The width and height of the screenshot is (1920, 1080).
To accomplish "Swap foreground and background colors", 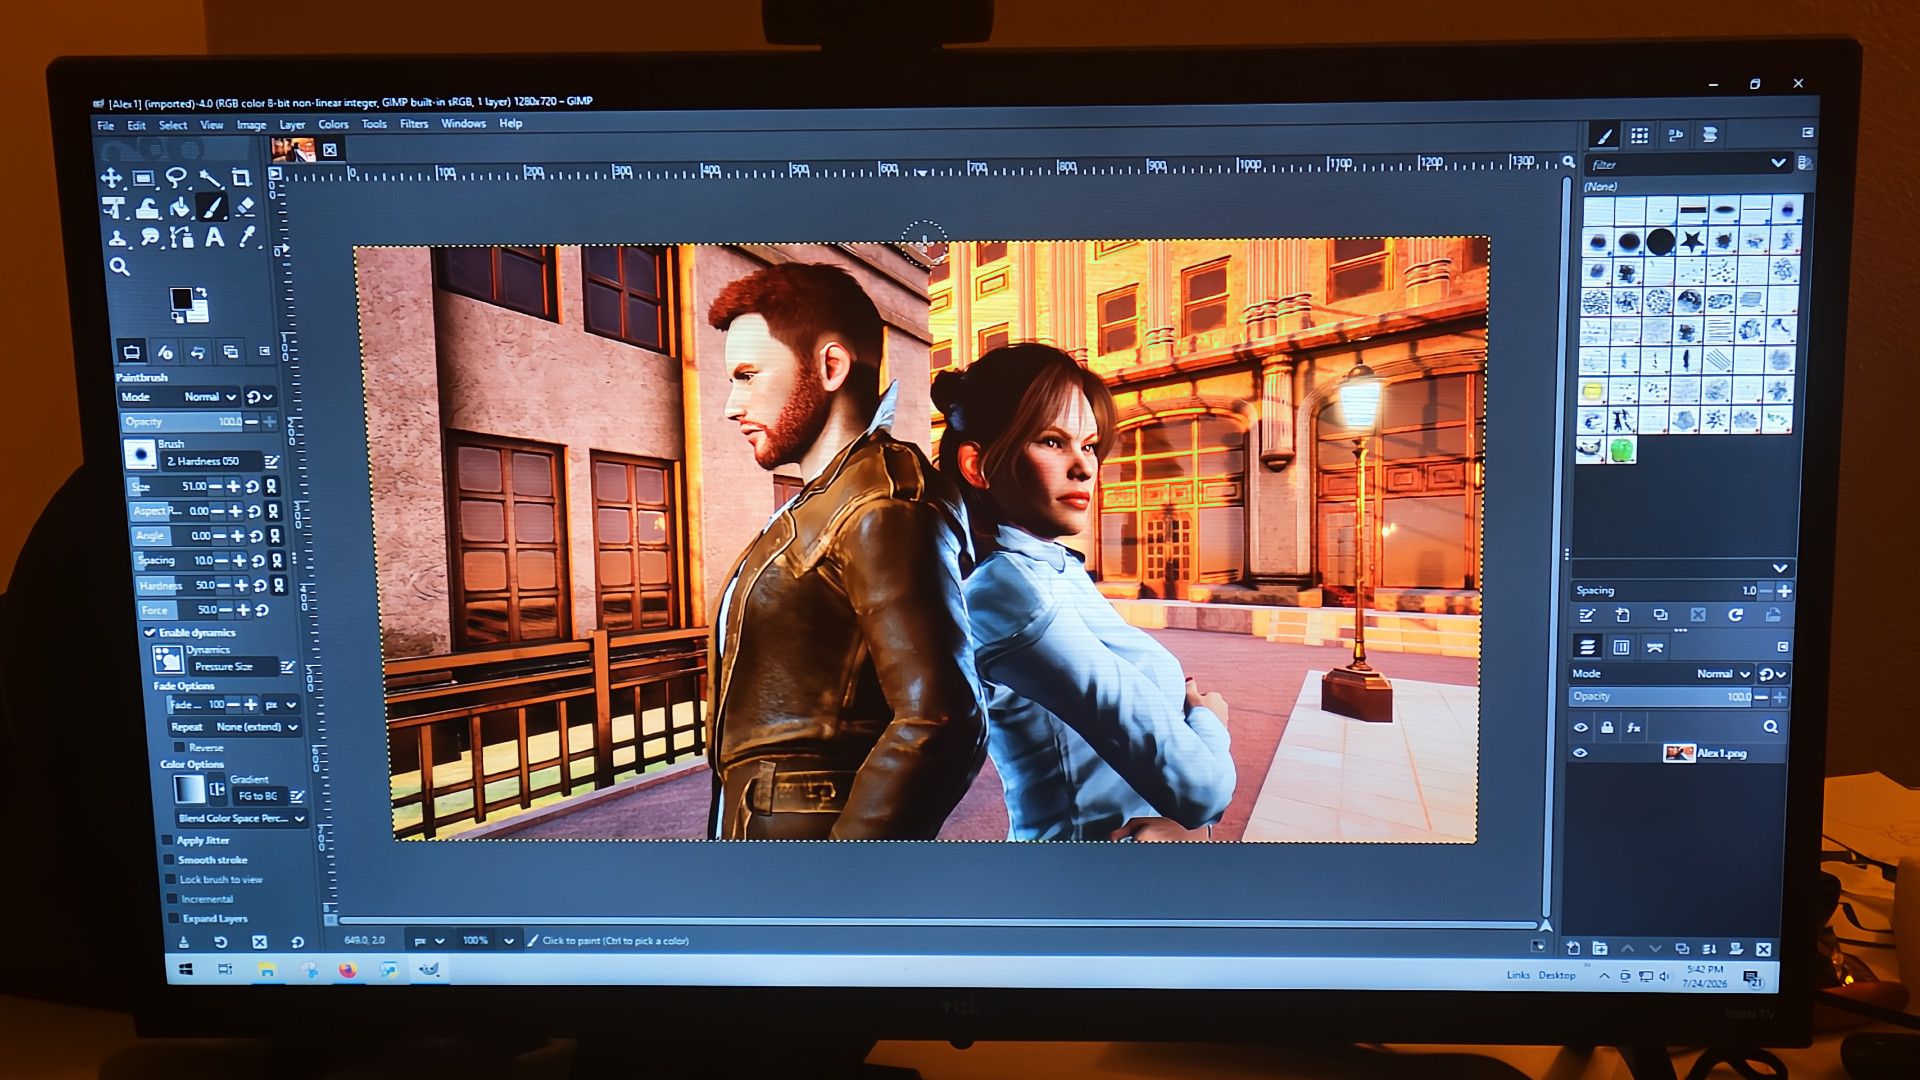I will pos(201,292).
